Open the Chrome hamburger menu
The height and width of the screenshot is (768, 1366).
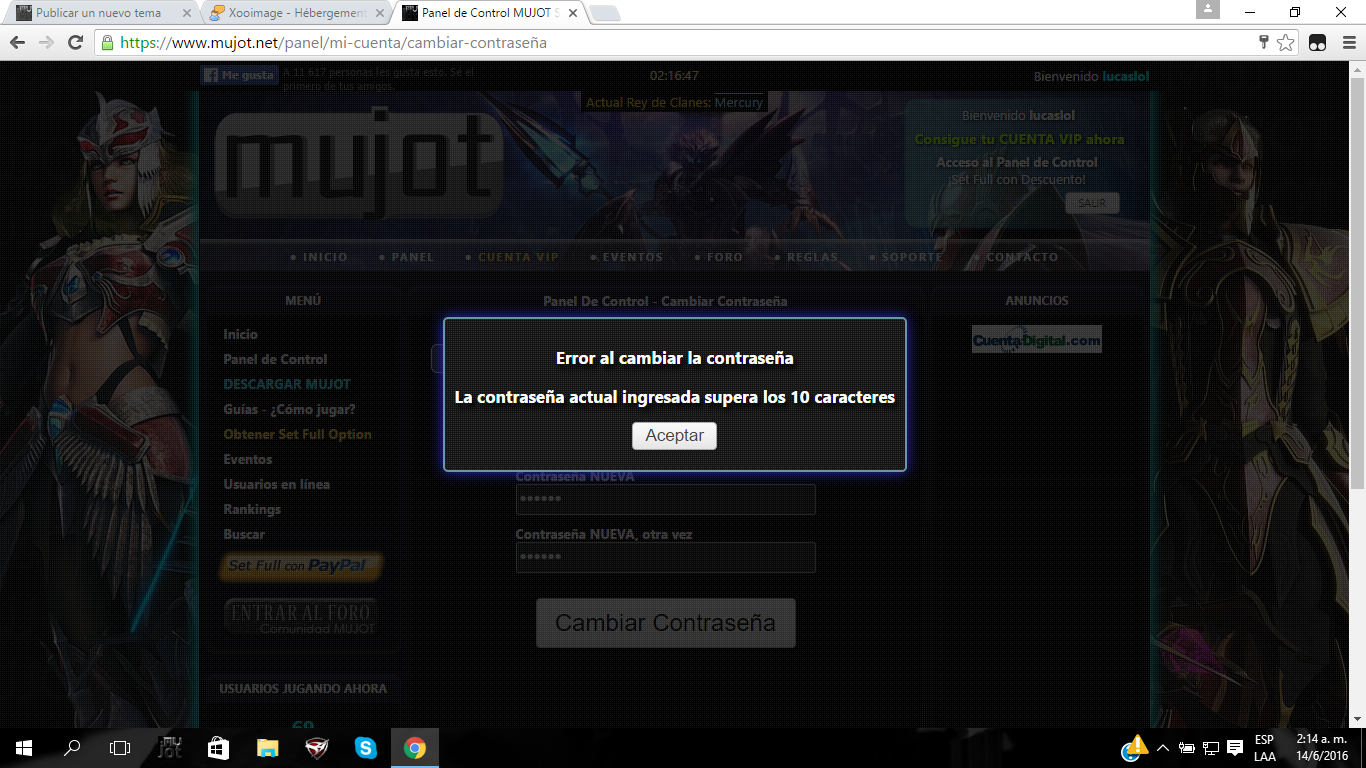click(x=1346, y=43)
